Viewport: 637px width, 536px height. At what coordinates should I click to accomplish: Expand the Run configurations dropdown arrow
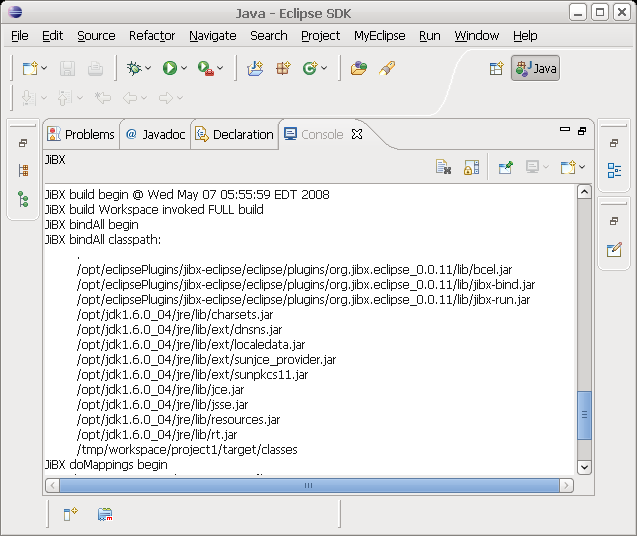click(184, 68)
